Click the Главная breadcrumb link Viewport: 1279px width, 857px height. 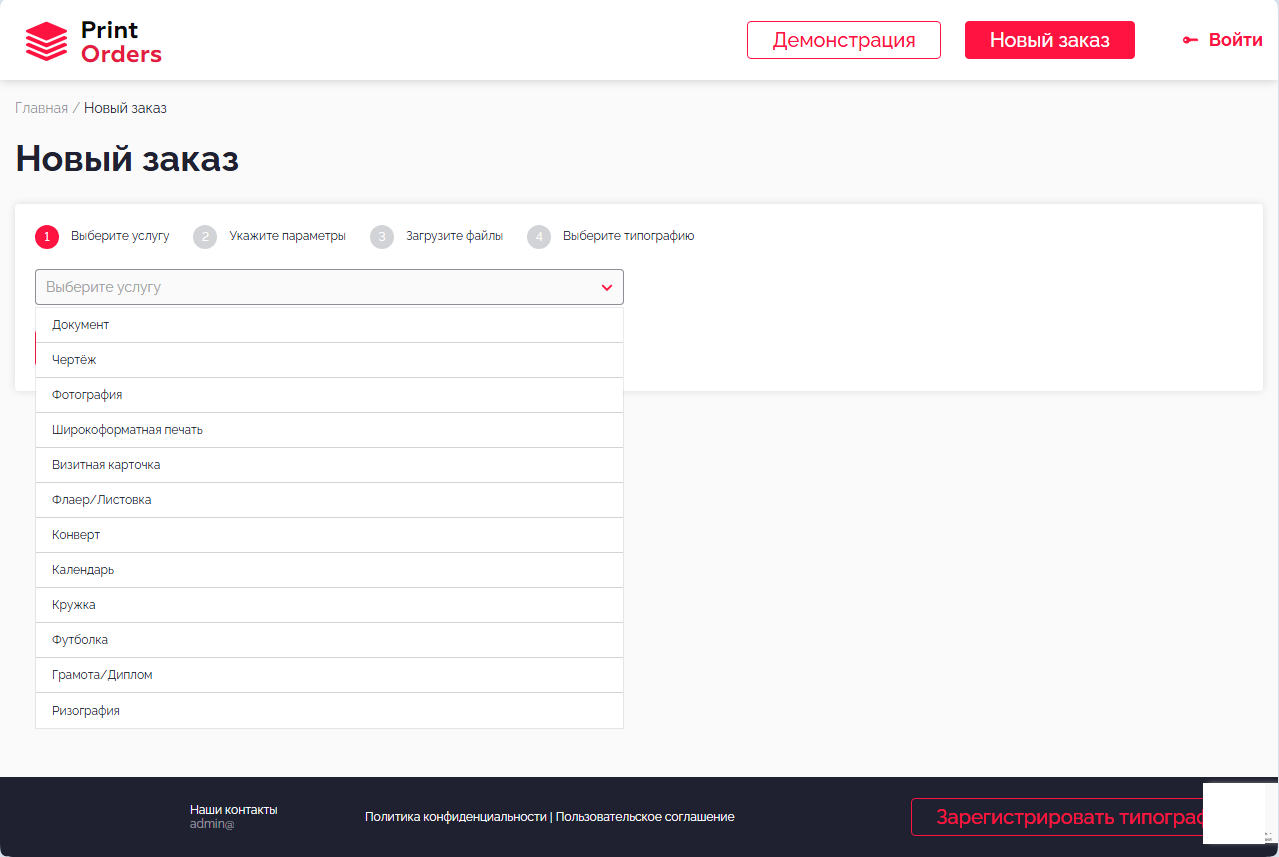40,107
